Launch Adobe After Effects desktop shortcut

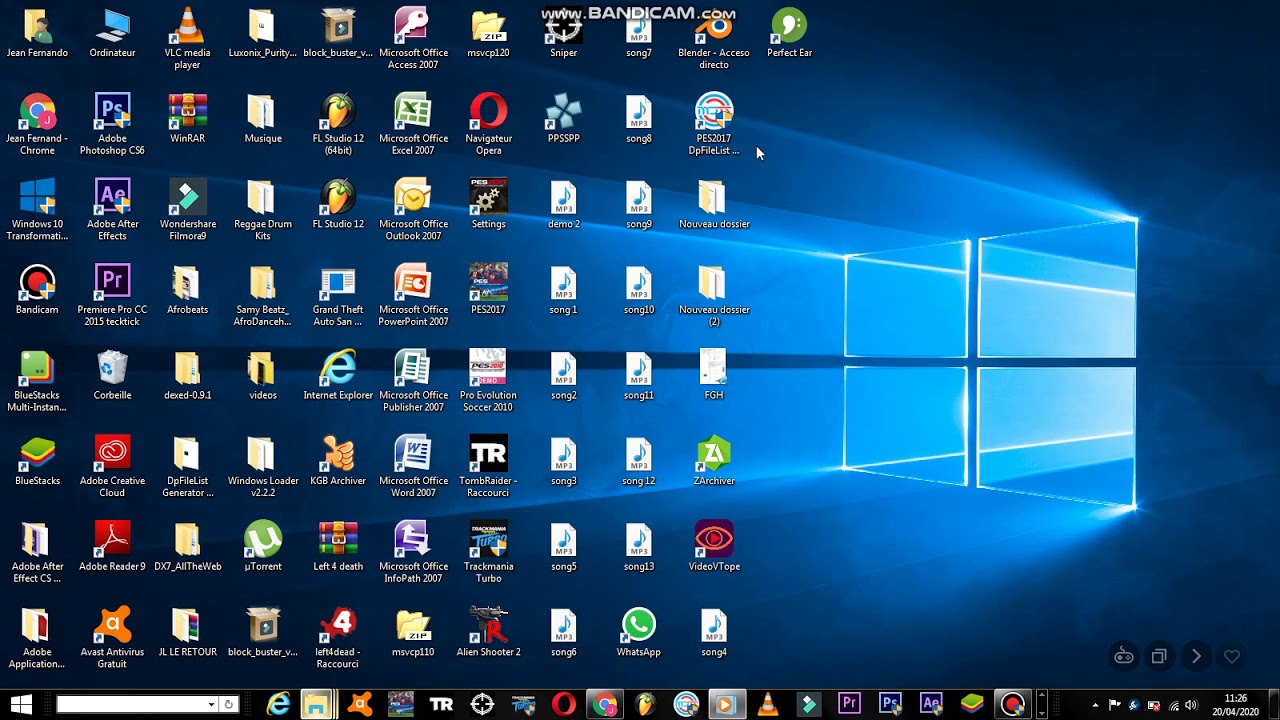point(112,210)
